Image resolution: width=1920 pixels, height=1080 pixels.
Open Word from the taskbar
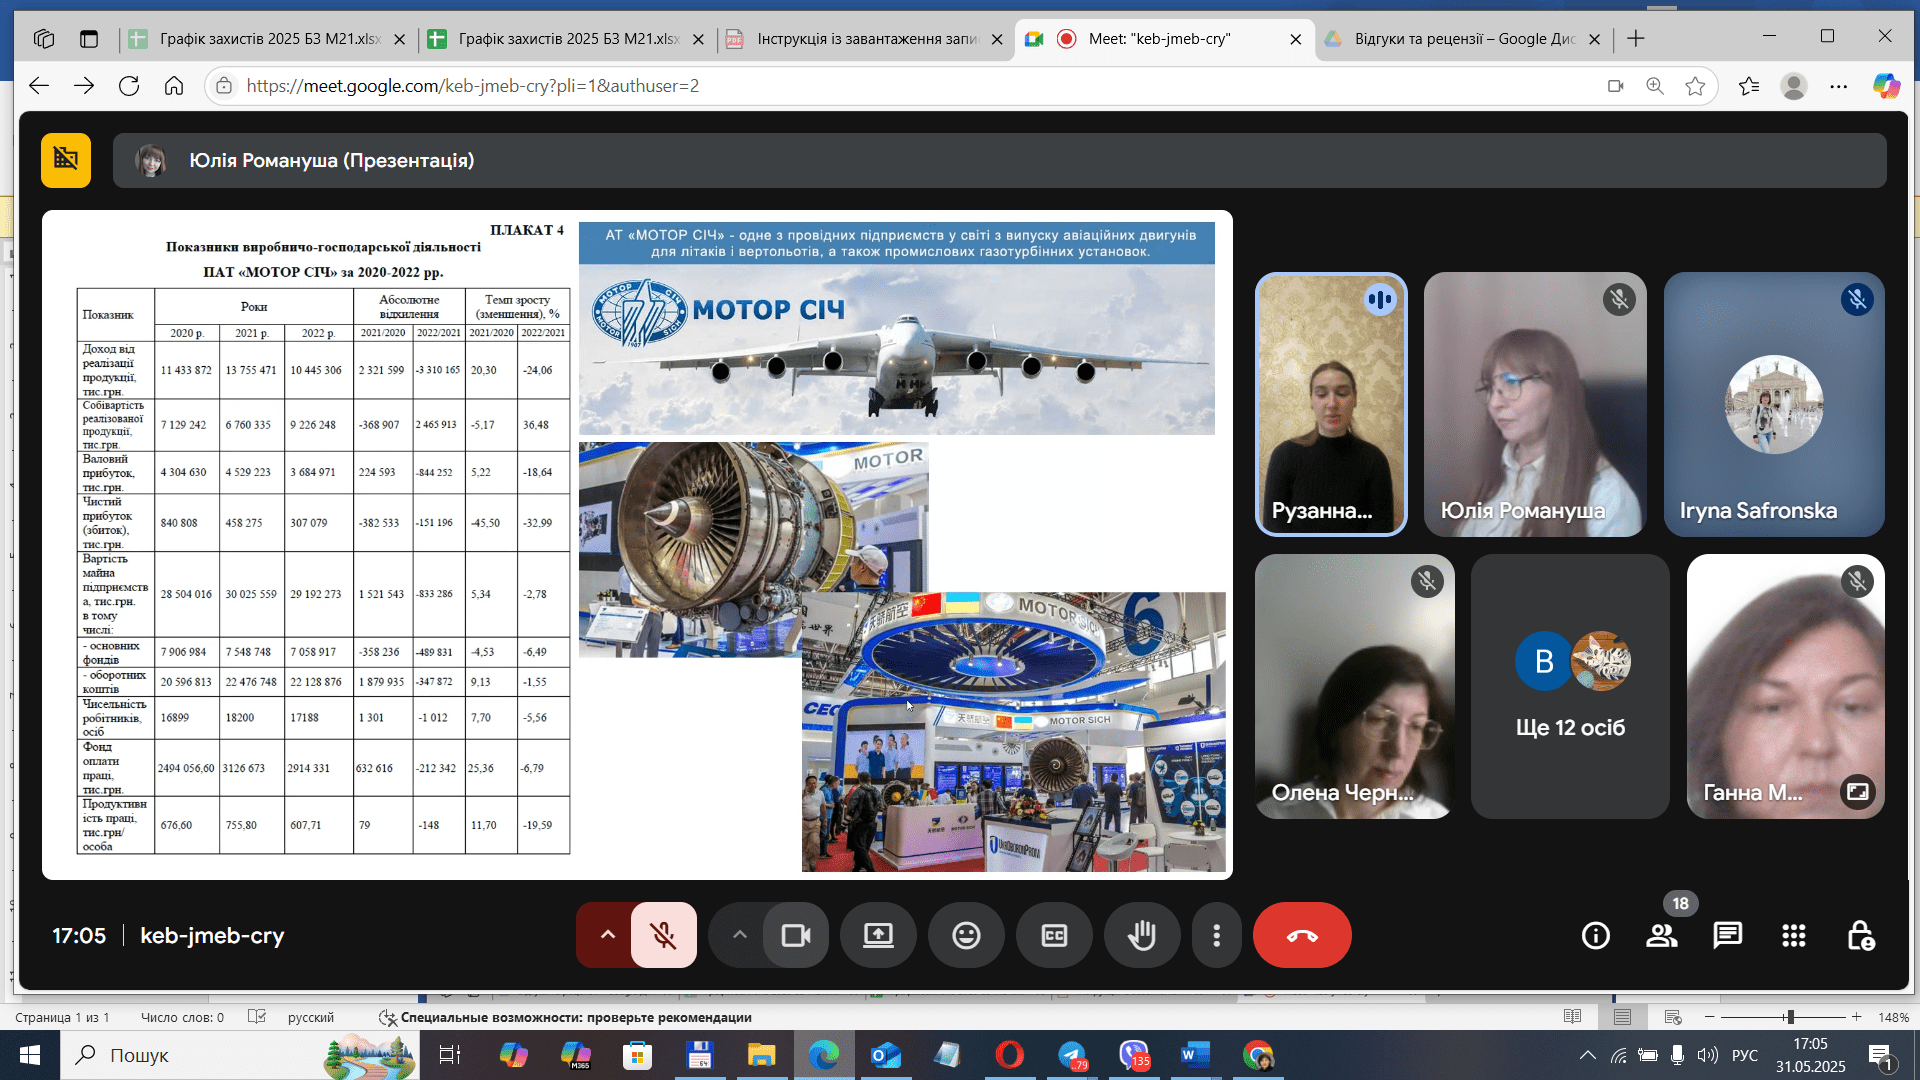(1196, 1055)
